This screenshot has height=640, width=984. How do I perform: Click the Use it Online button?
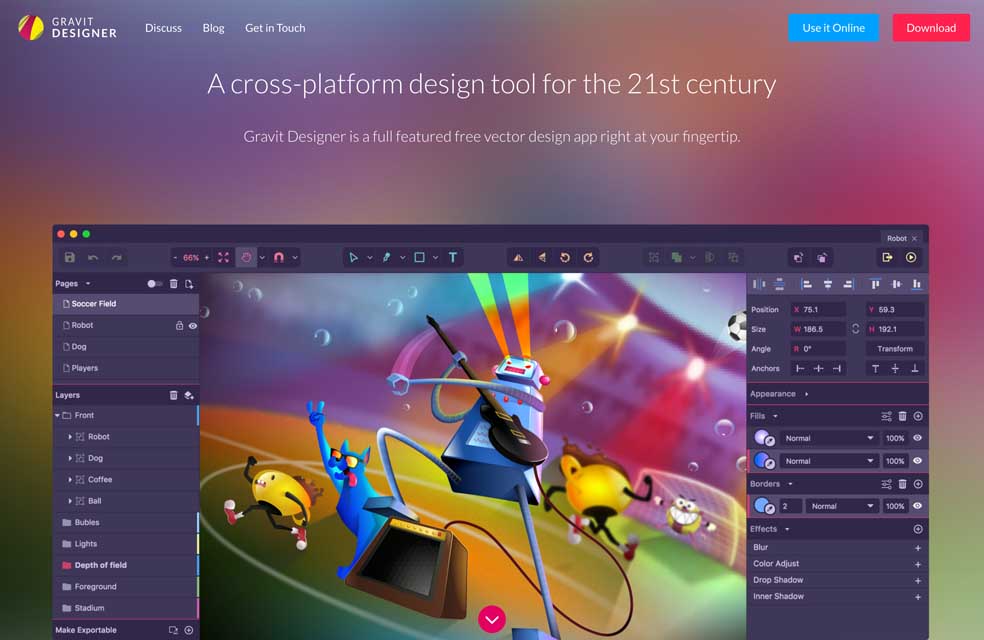(833, 28)
